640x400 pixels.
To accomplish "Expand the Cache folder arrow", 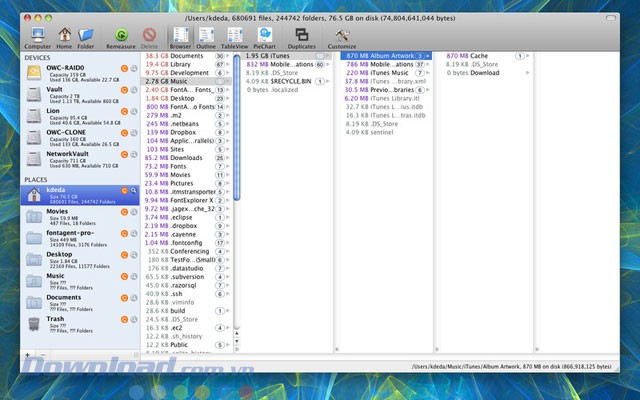I will pos(527,57).
